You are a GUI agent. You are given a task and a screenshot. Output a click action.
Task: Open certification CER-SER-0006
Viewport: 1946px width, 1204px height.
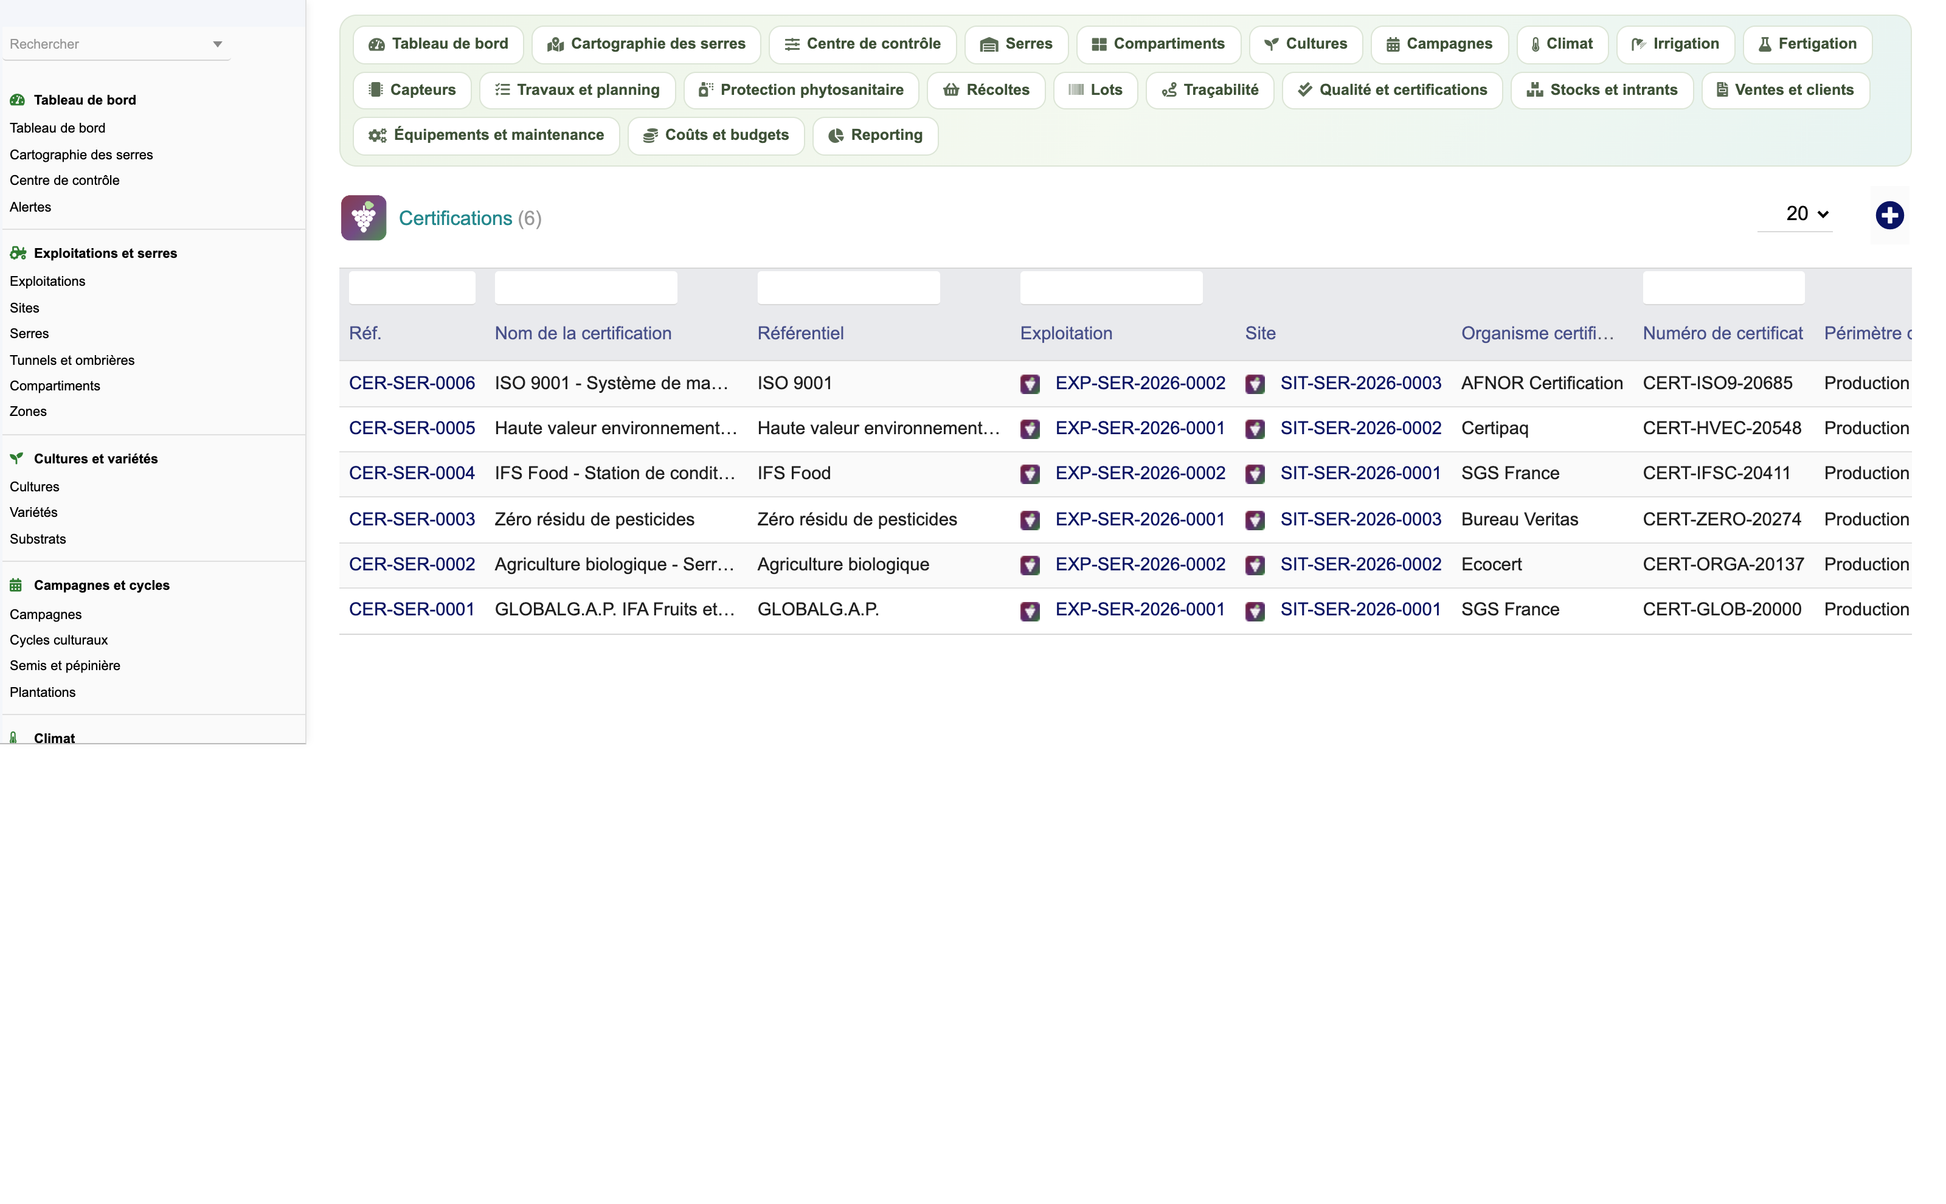[x=412, y=383]
